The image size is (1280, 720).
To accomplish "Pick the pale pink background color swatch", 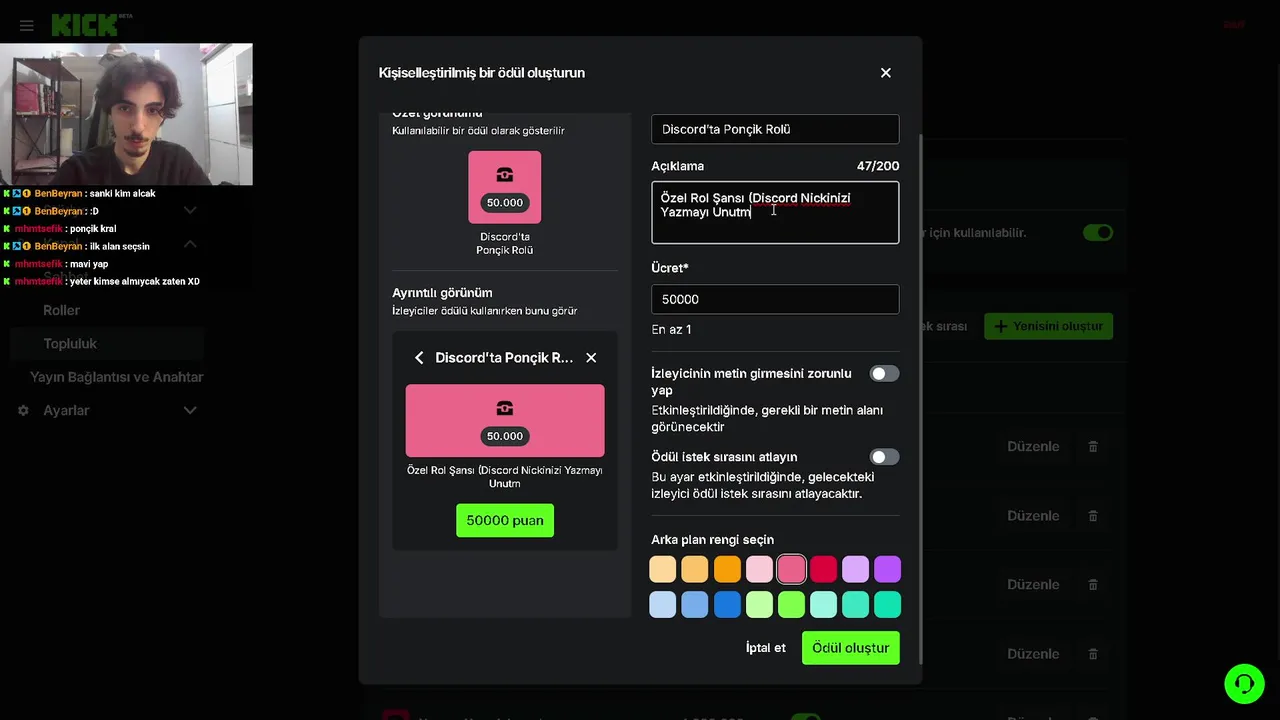I will tap(759, 569).
